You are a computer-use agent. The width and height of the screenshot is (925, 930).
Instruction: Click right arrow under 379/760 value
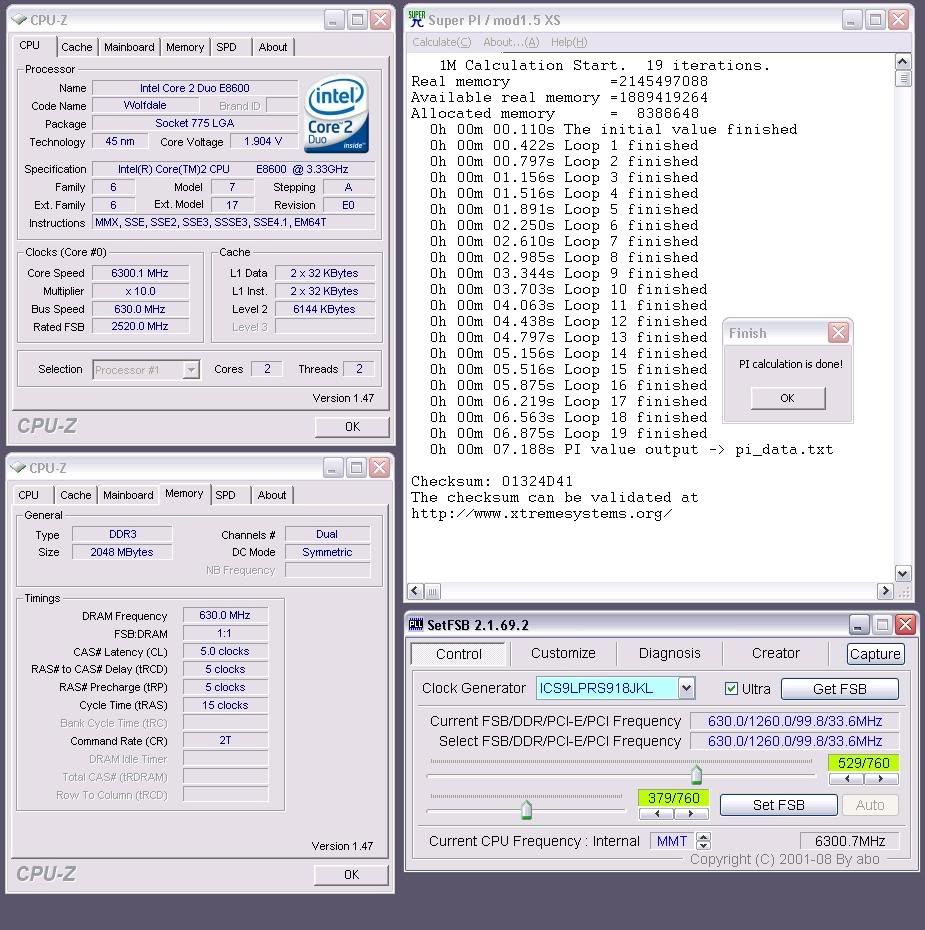coord(691,814)
